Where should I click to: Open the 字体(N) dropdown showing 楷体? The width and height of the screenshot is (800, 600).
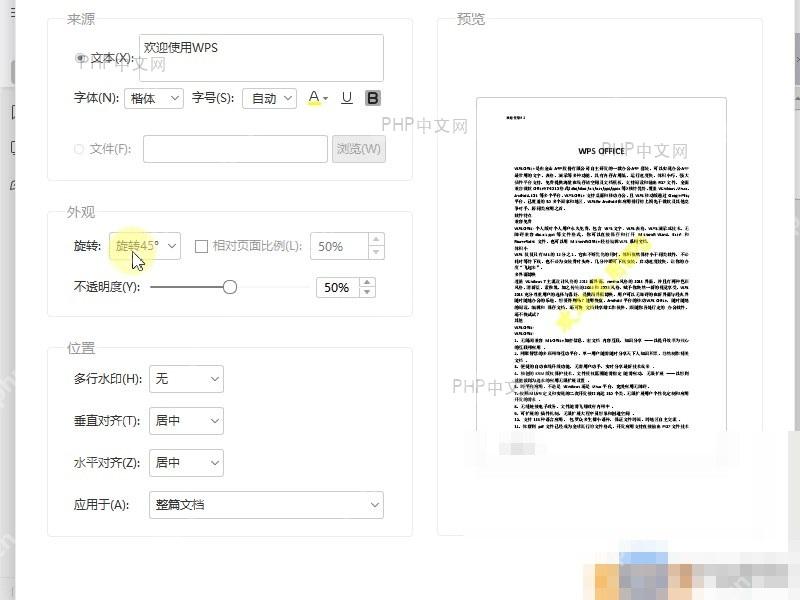click(x=154, y=98)
